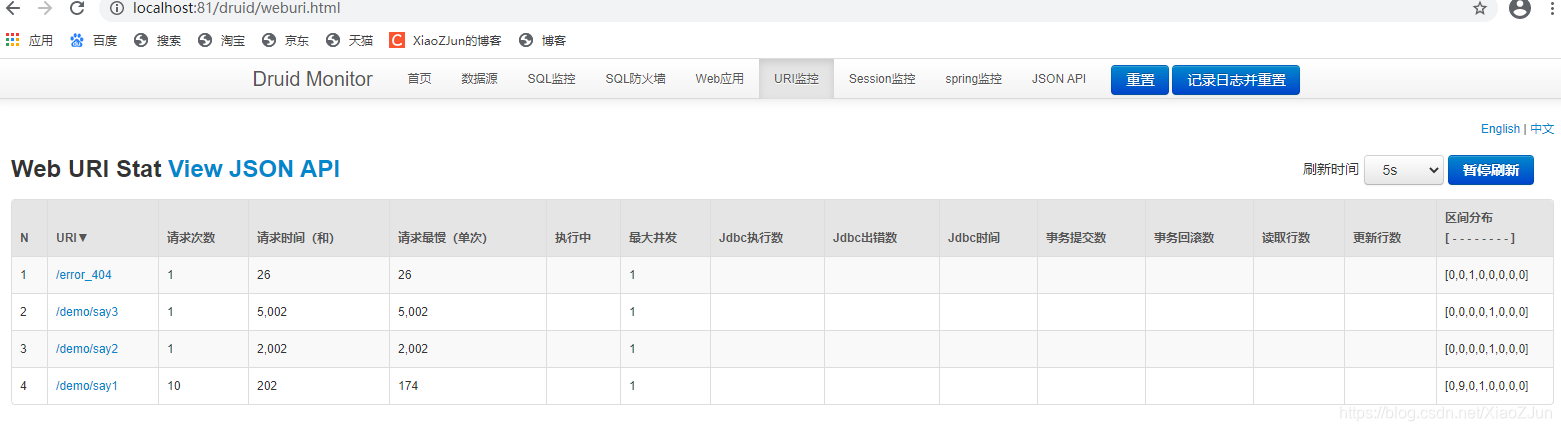Open the spring监控 tab

(x=973, y=79)
